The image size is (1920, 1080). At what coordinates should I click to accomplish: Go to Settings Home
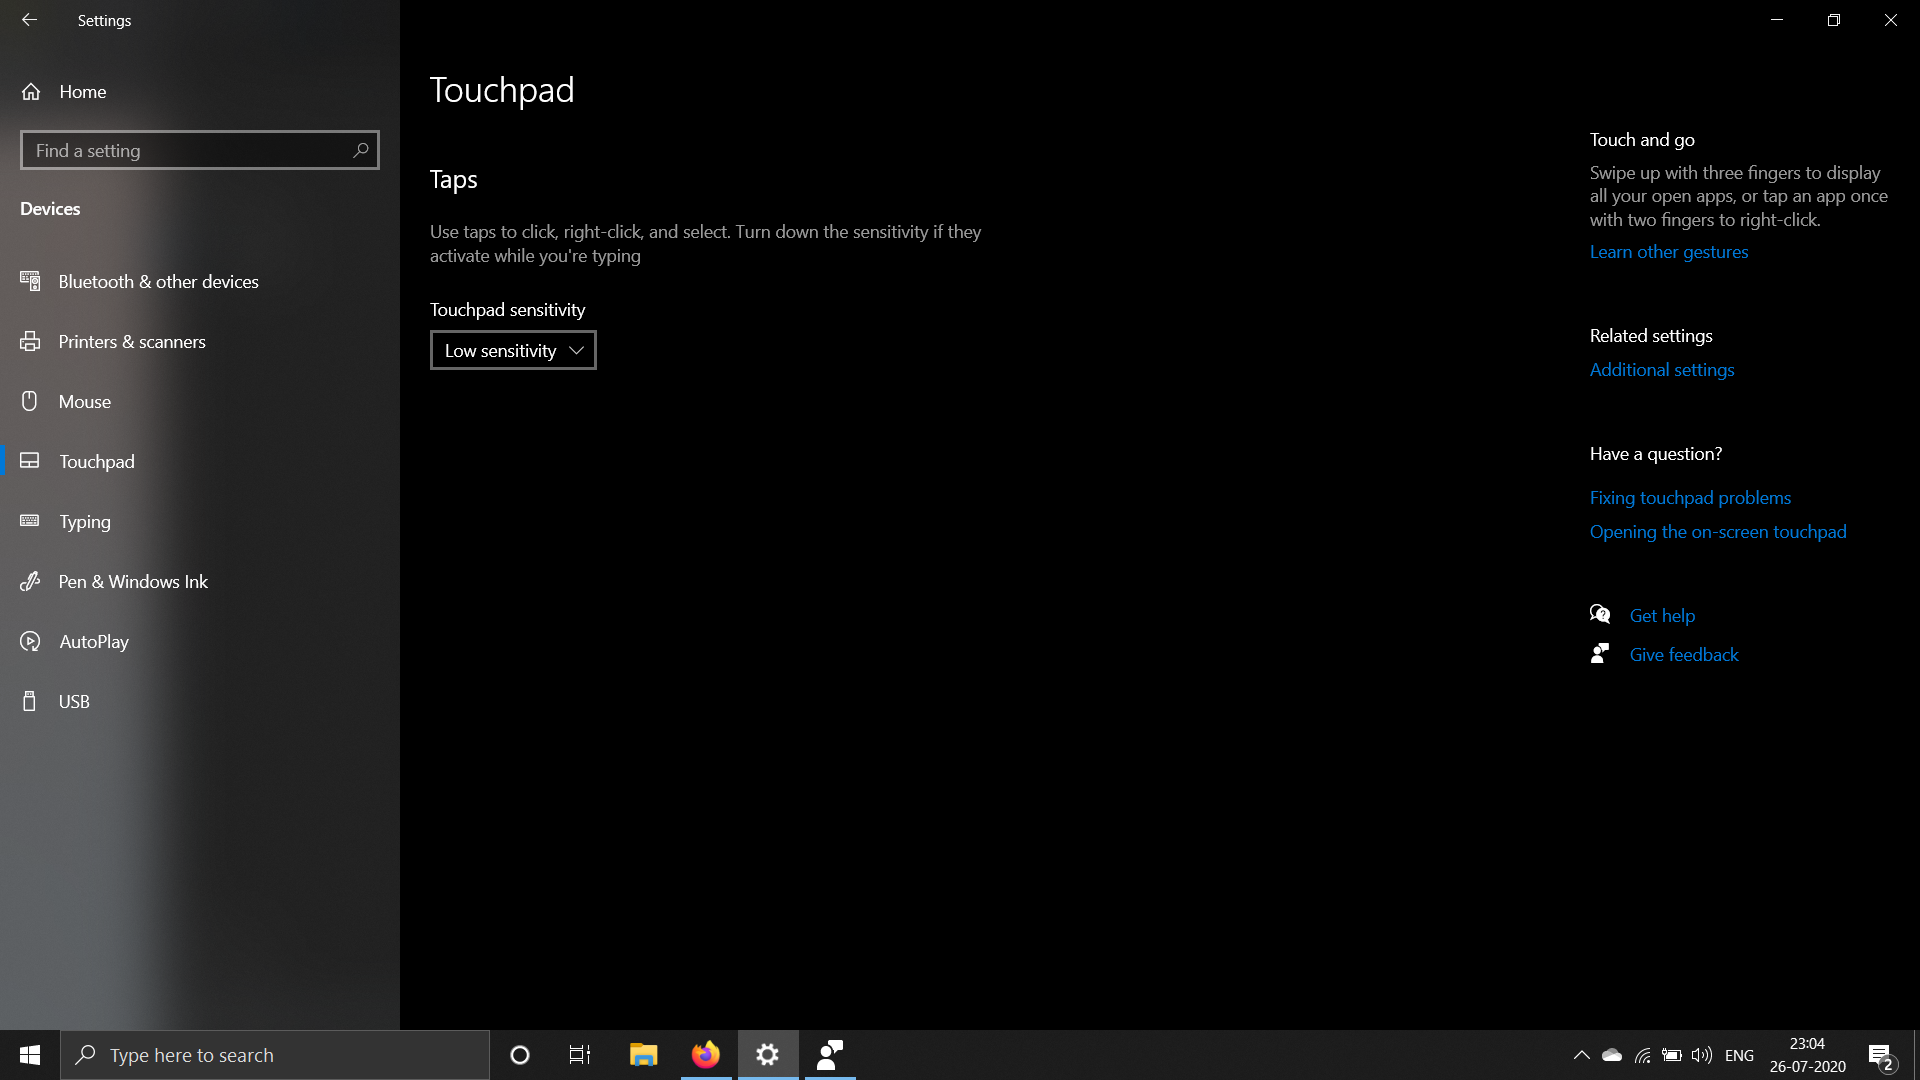tap(82, 92)
